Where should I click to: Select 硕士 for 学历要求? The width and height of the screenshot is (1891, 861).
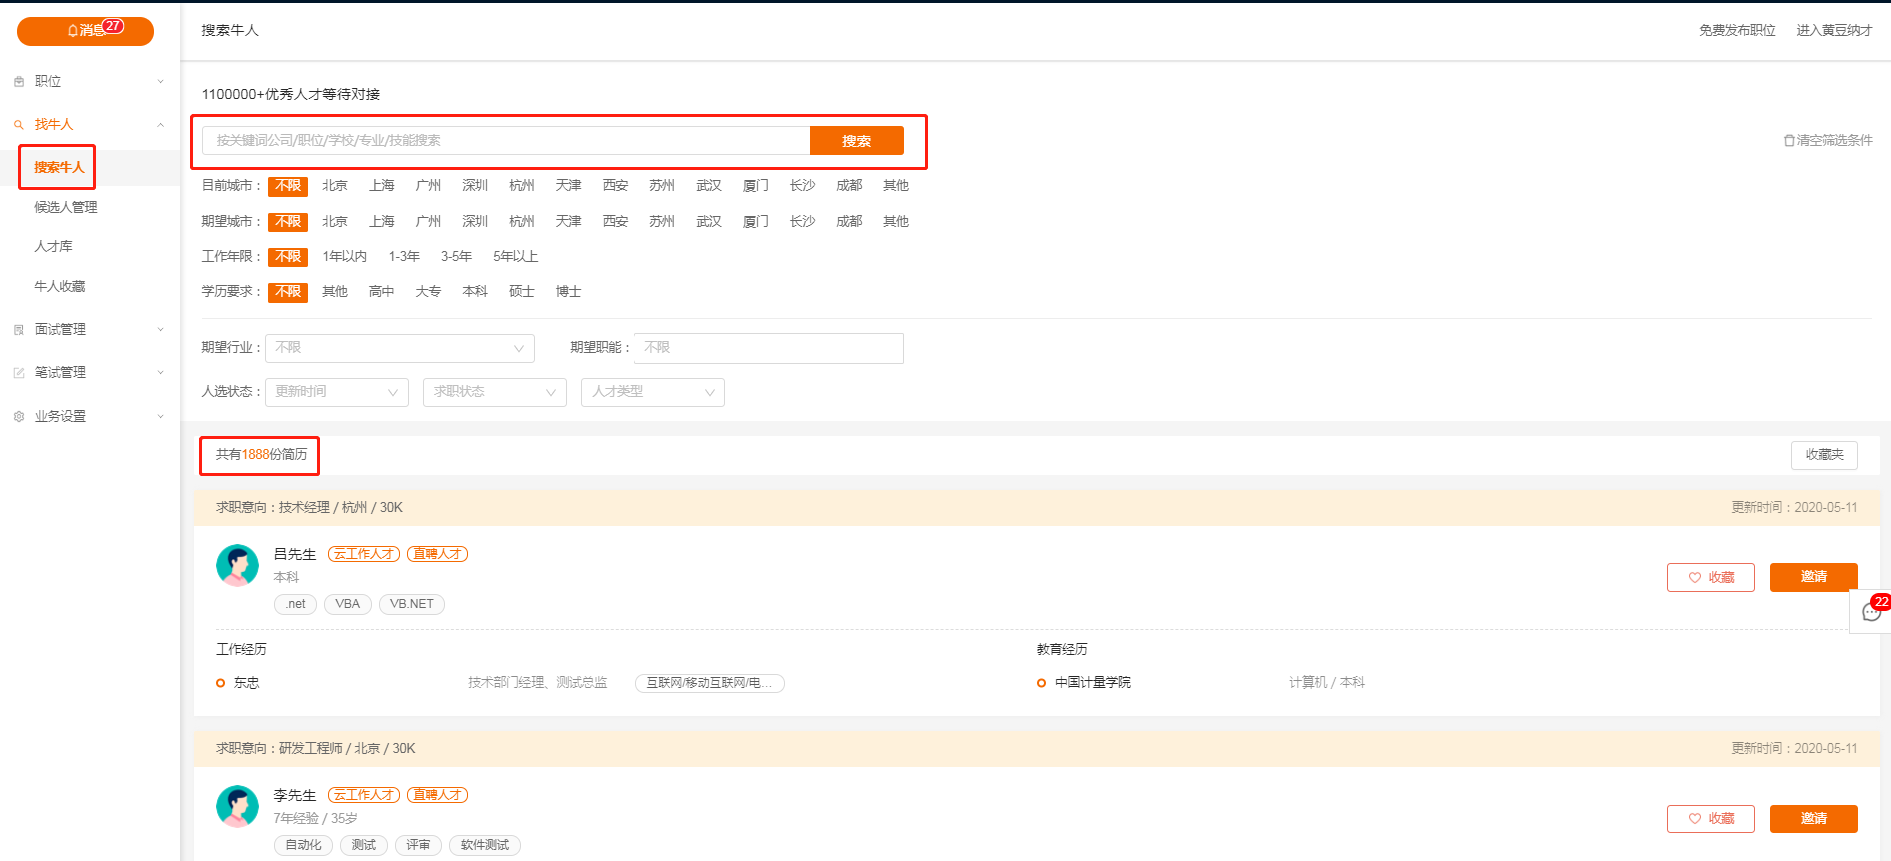pyautogui.click(x=522, y=292)
